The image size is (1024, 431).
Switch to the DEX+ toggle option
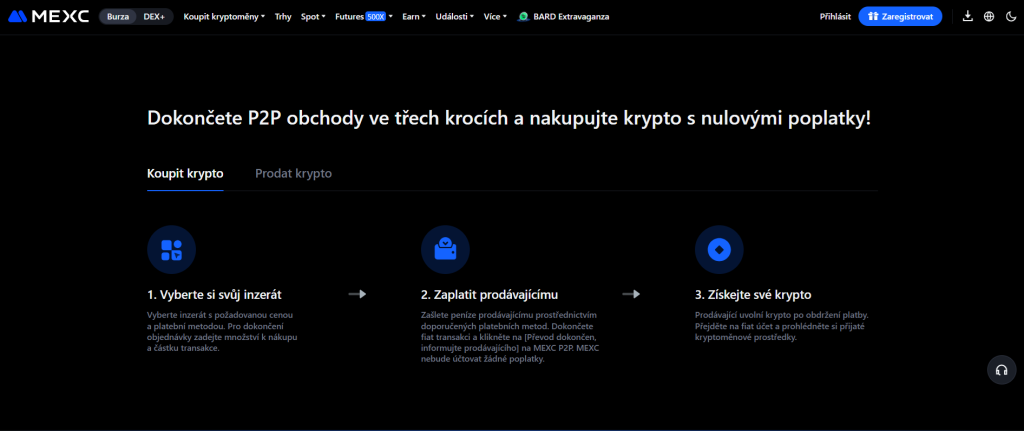click(154, 16)
